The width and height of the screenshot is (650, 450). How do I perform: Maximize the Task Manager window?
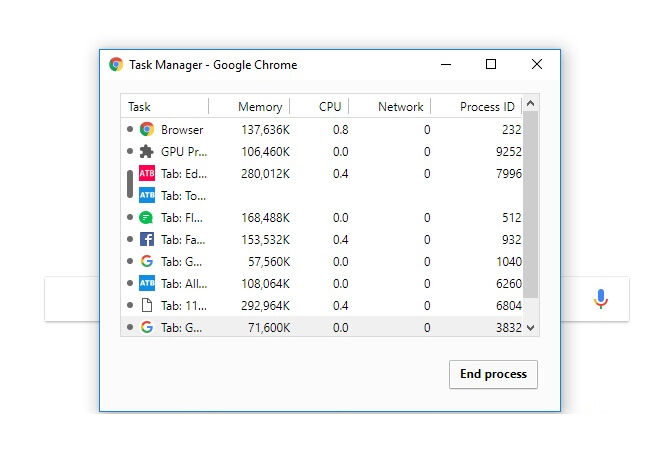pyautogui.click(x=491, y=64)
